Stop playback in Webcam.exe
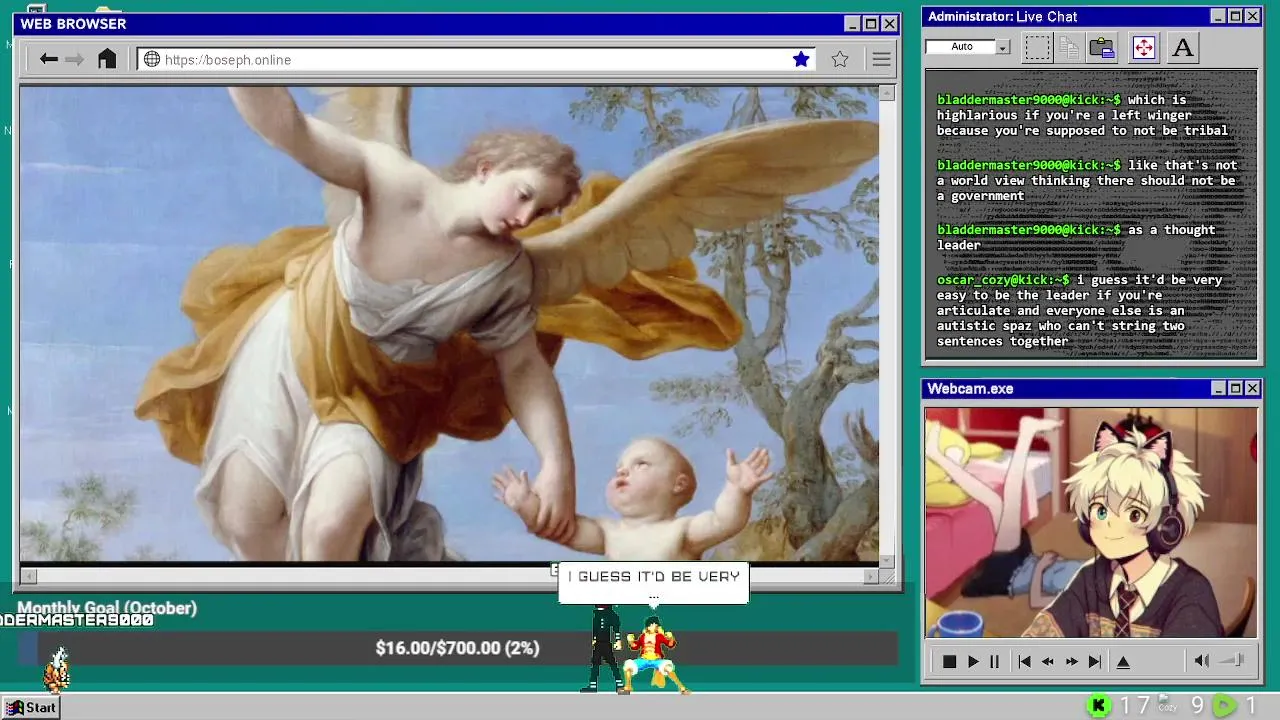 point(949,661)
